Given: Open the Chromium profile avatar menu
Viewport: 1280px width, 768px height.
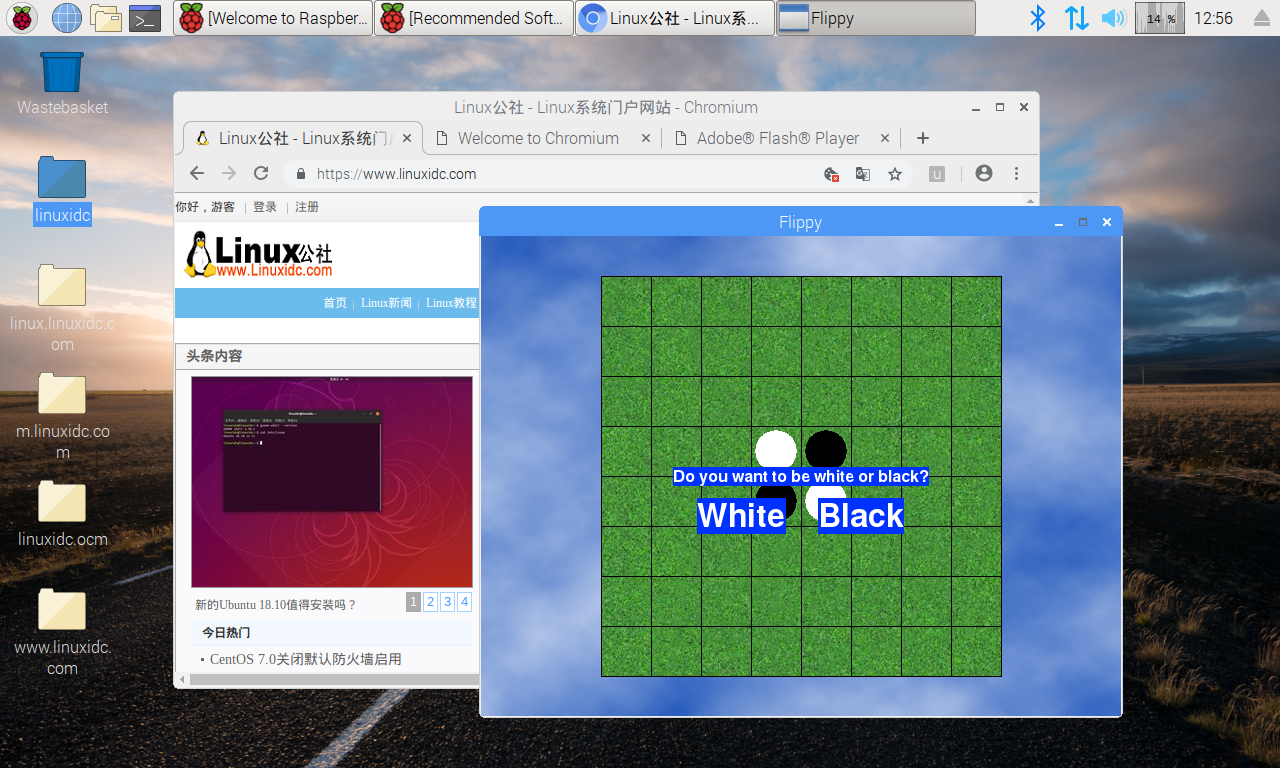Looking at the screenshot, I should [984, 173].
